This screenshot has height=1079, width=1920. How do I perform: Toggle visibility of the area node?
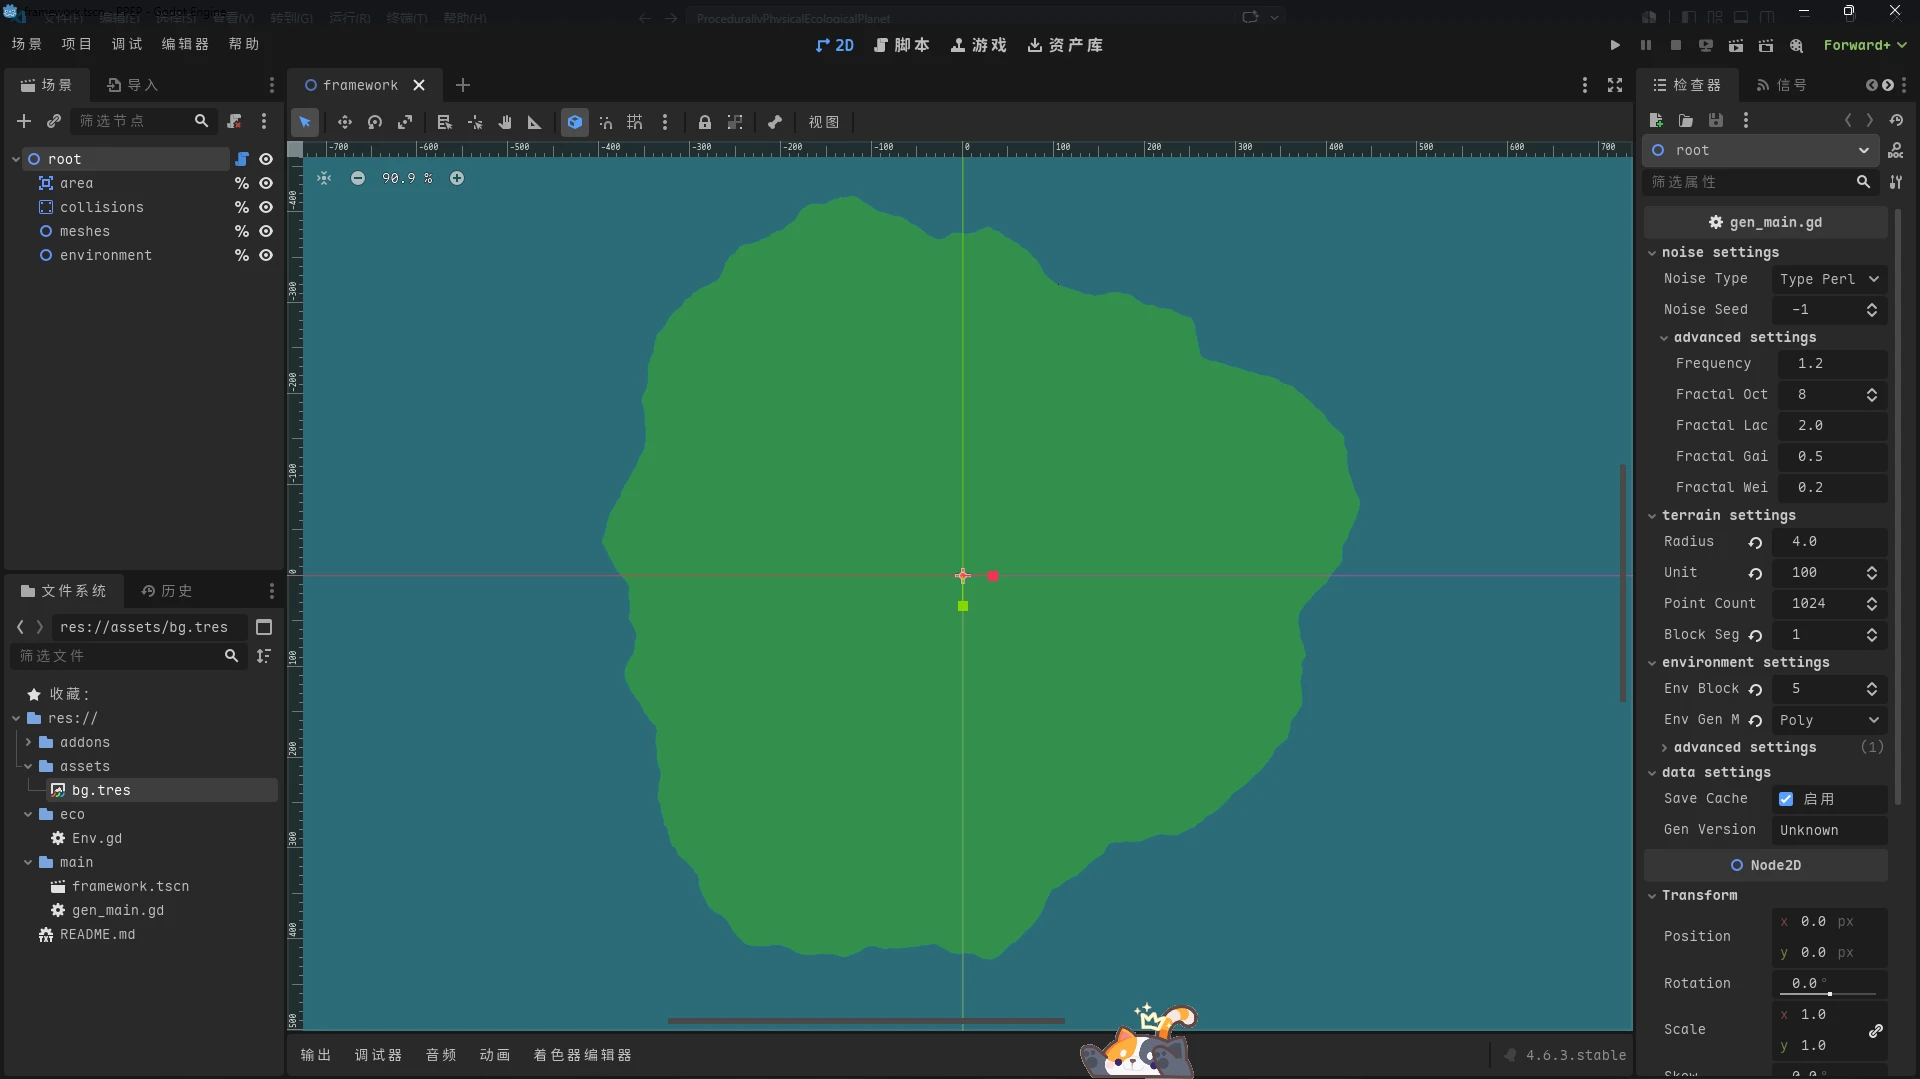click(x=266, y=183)
